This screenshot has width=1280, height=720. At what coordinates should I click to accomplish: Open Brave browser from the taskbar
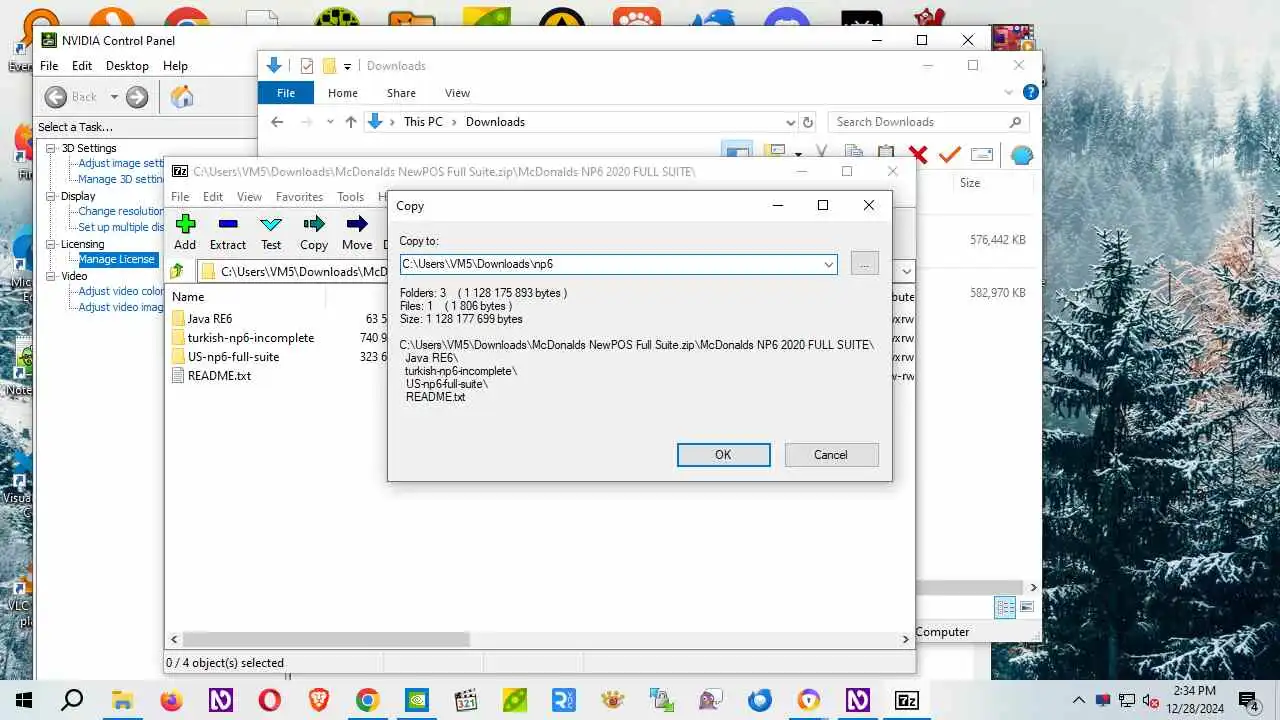point(318,700)
